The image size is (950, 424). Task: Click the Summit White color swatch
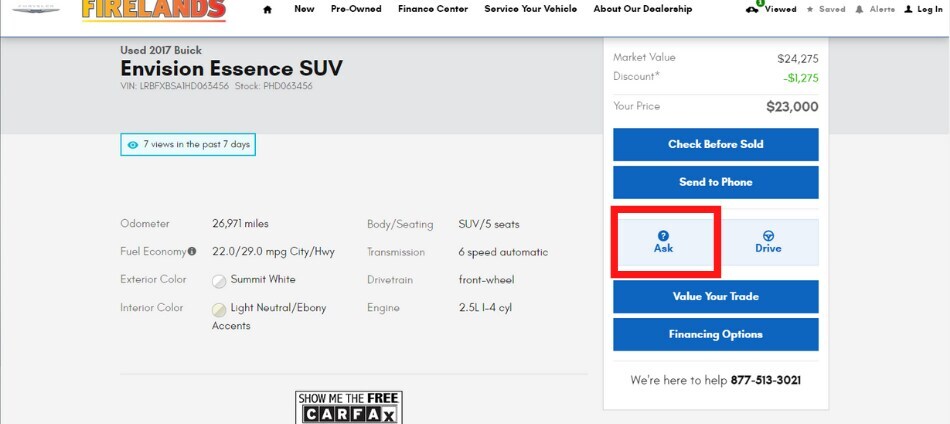(219, 281)
